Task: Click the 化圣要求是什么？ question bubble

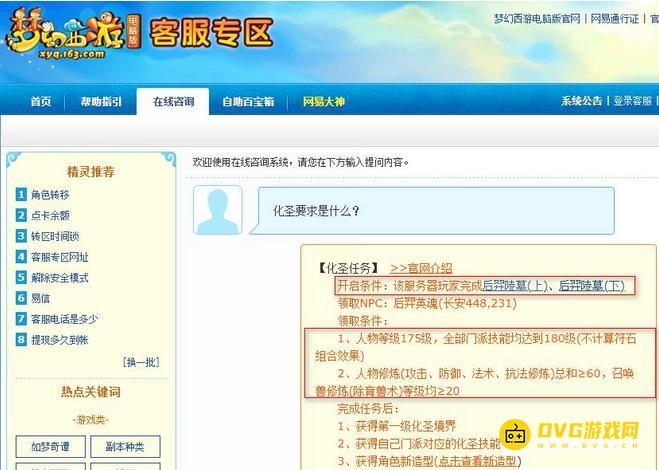Action: [433, 211]
